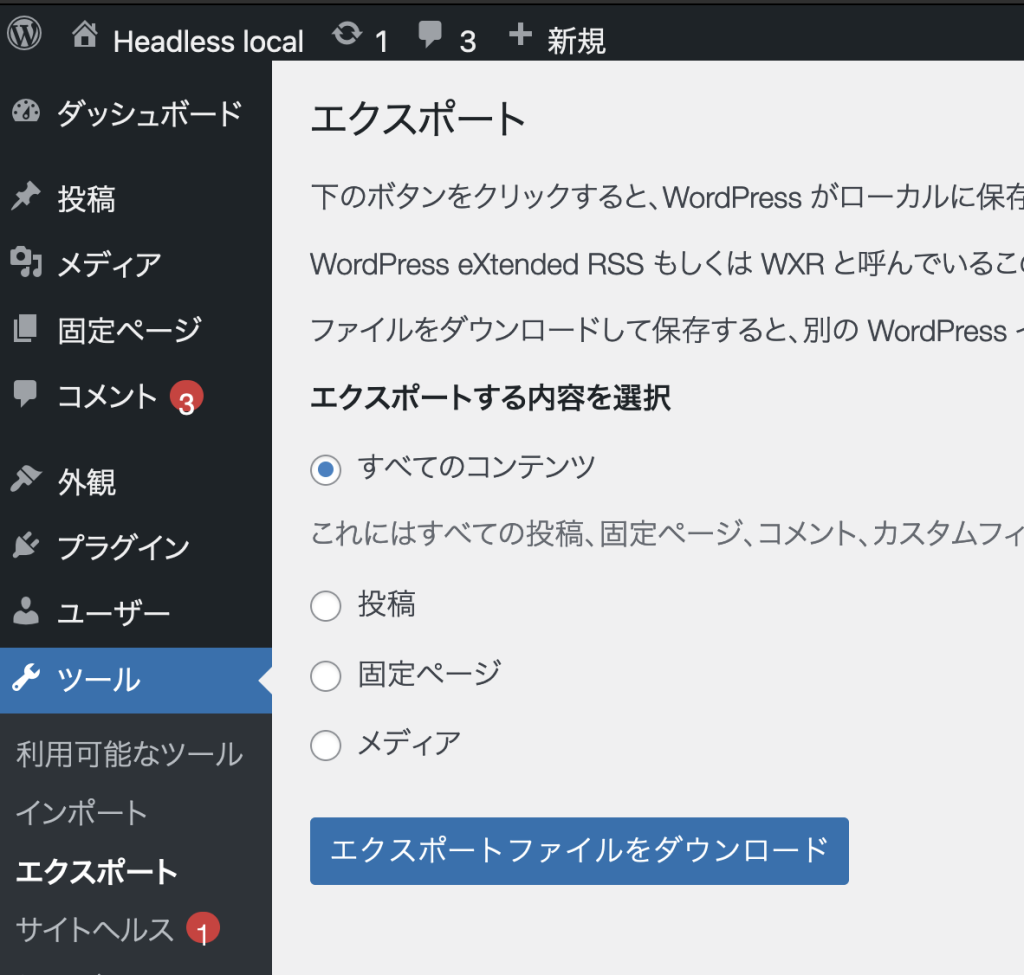Click the プラグイン plug icon

pyautogui.click(x=26, y=545)
